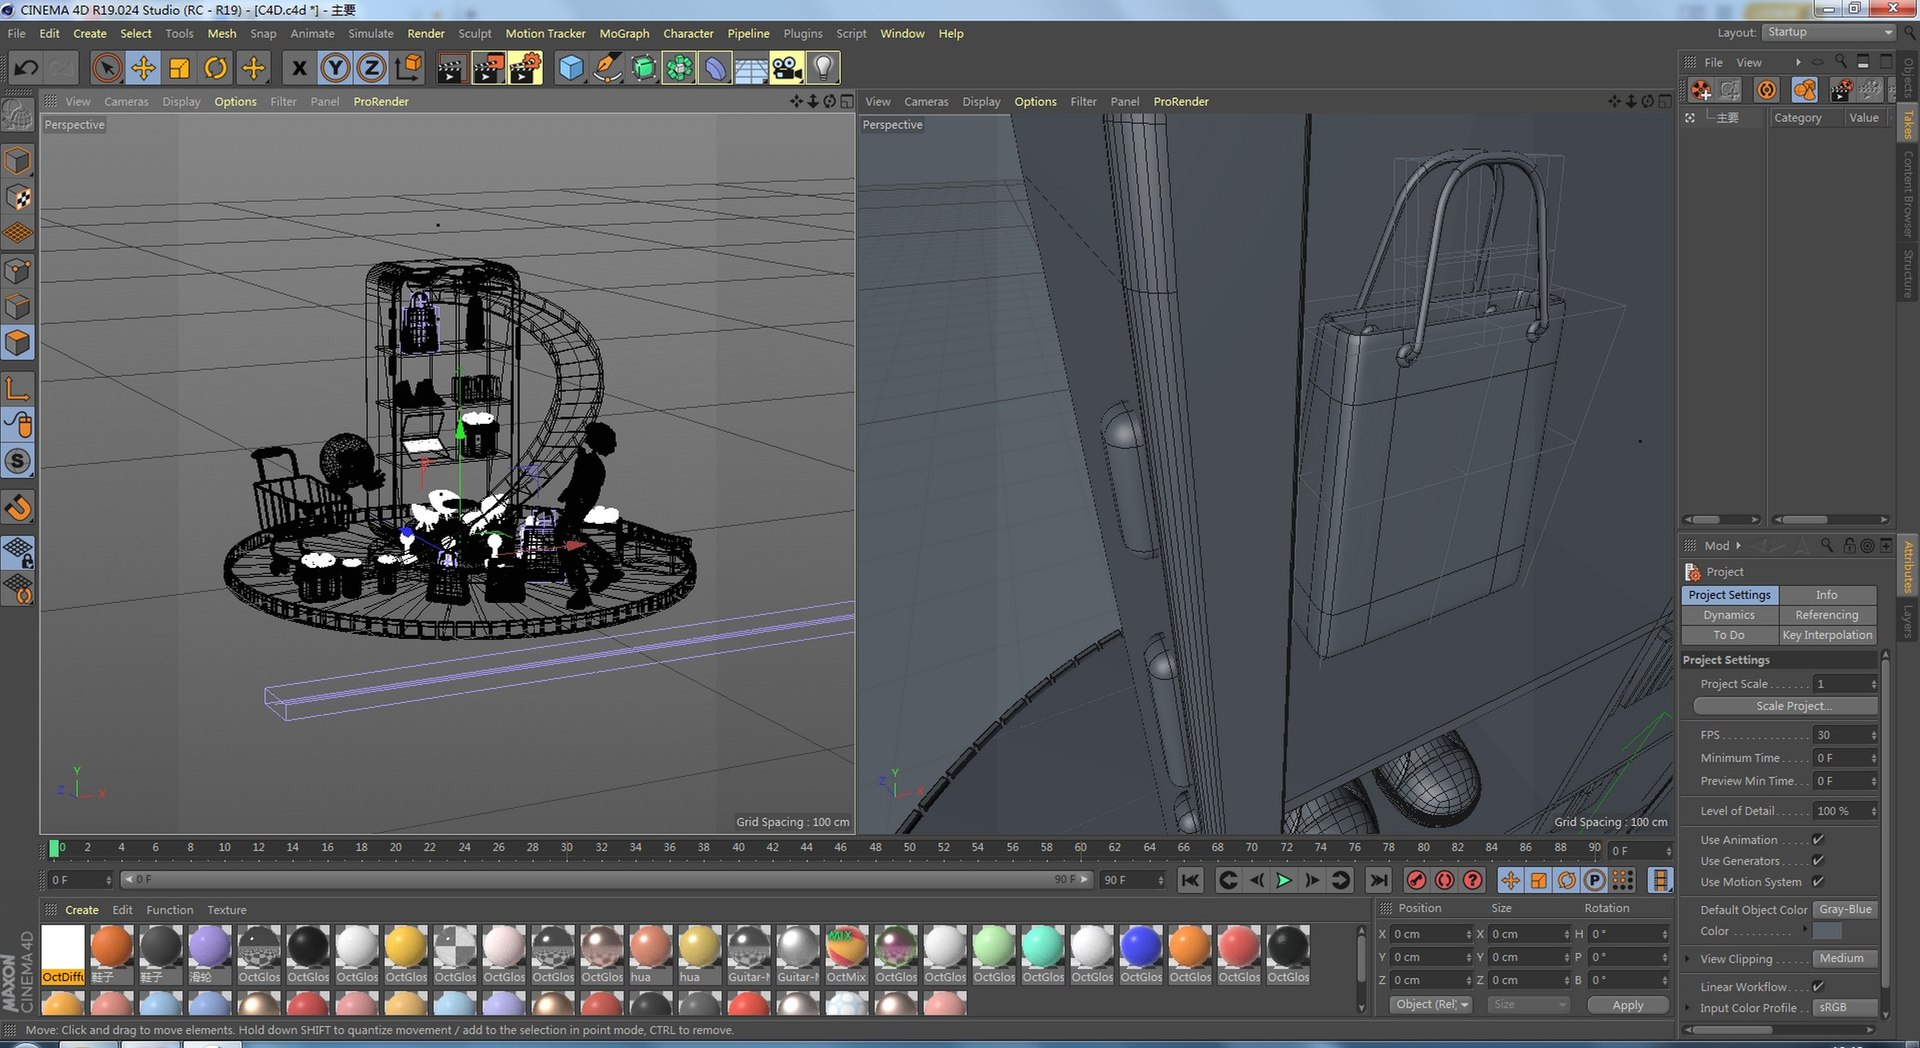Image resolution: width=1920 pixels, height=1048 pixels.
Task: Toggle Autokeying button
Action: (x=1444, y=880)
